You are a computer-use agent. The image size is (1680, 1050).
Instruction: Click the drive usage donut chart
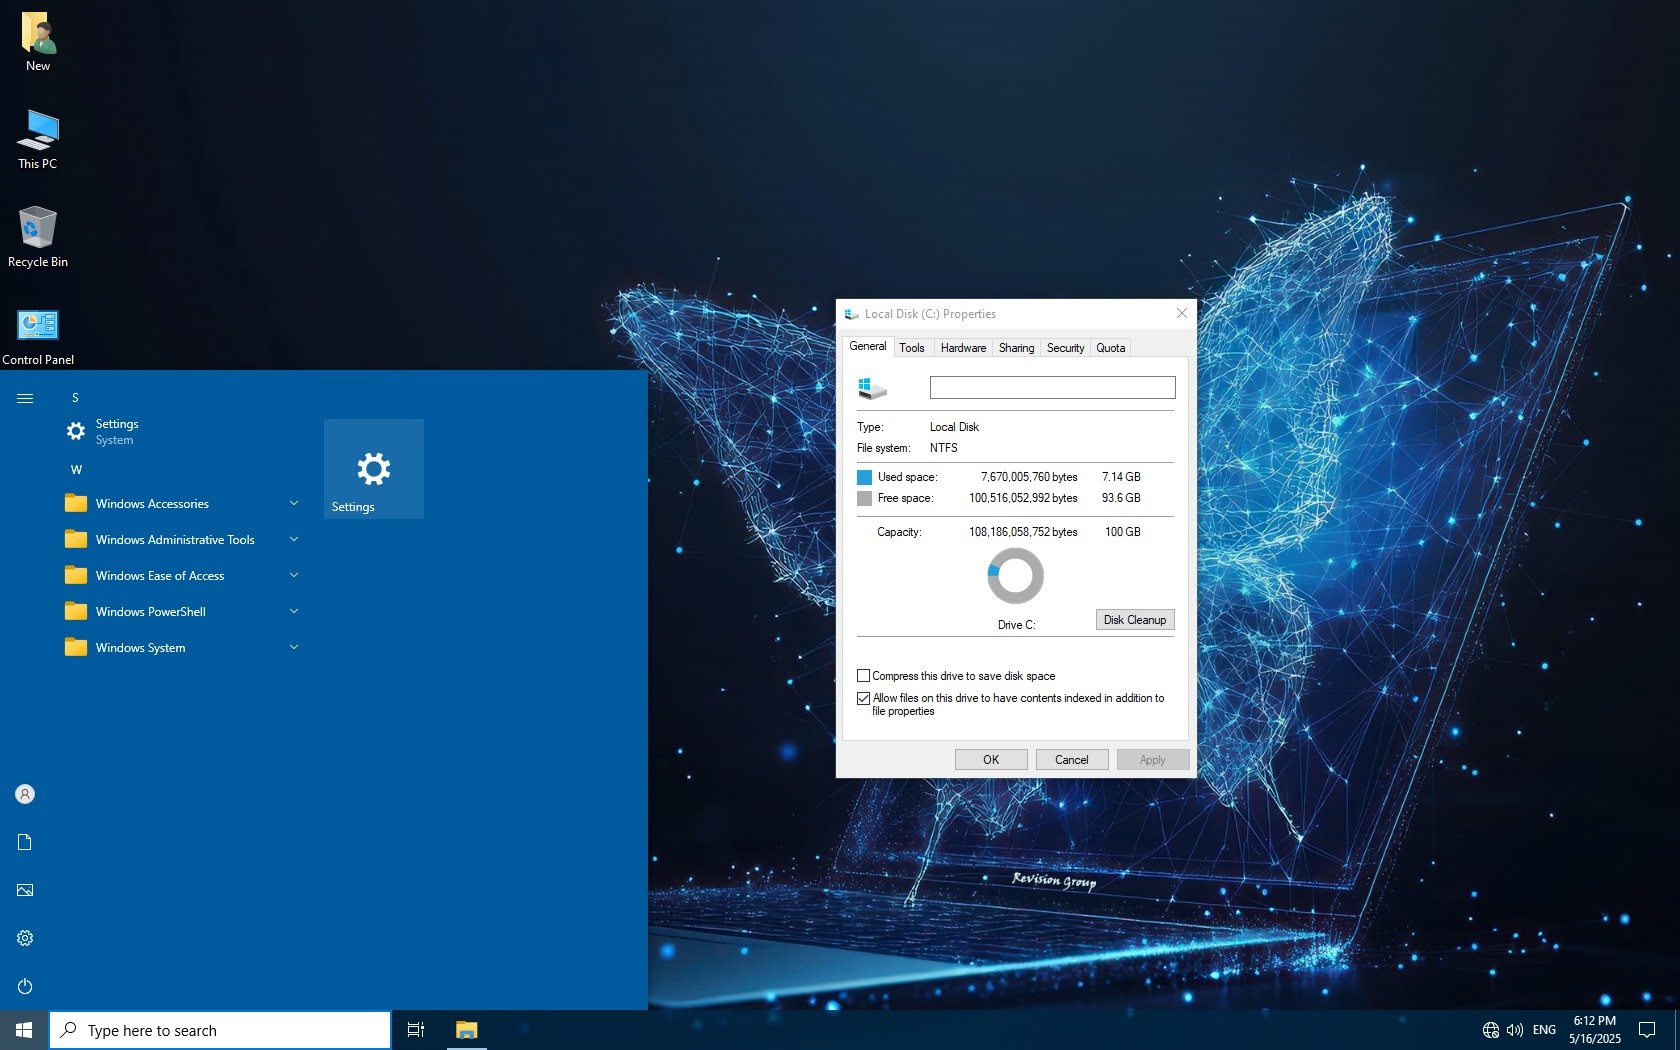1015,576
